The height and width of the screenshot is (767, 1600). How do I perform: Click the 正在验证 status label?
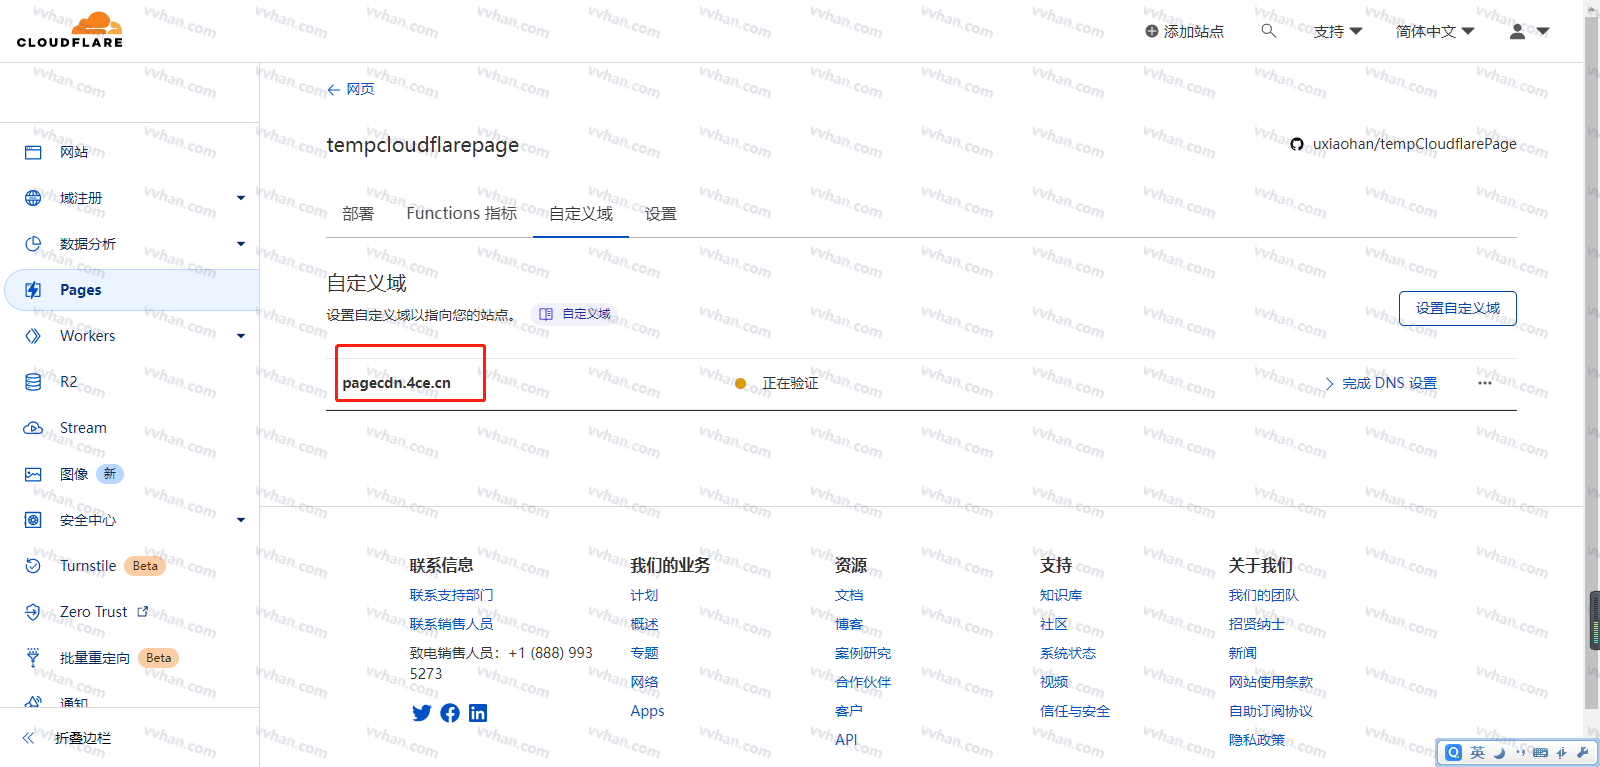(x=790, y=383)
